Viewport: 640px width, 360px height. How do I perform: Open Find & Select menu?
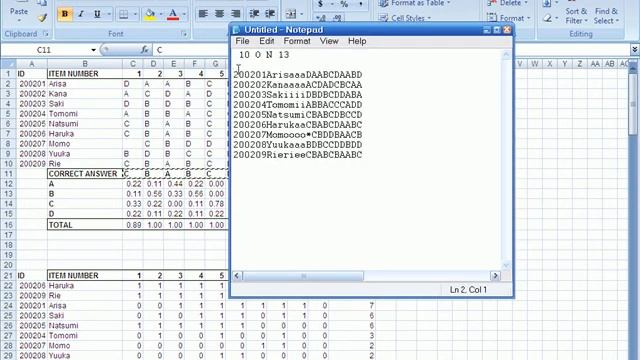pos(606,16)
